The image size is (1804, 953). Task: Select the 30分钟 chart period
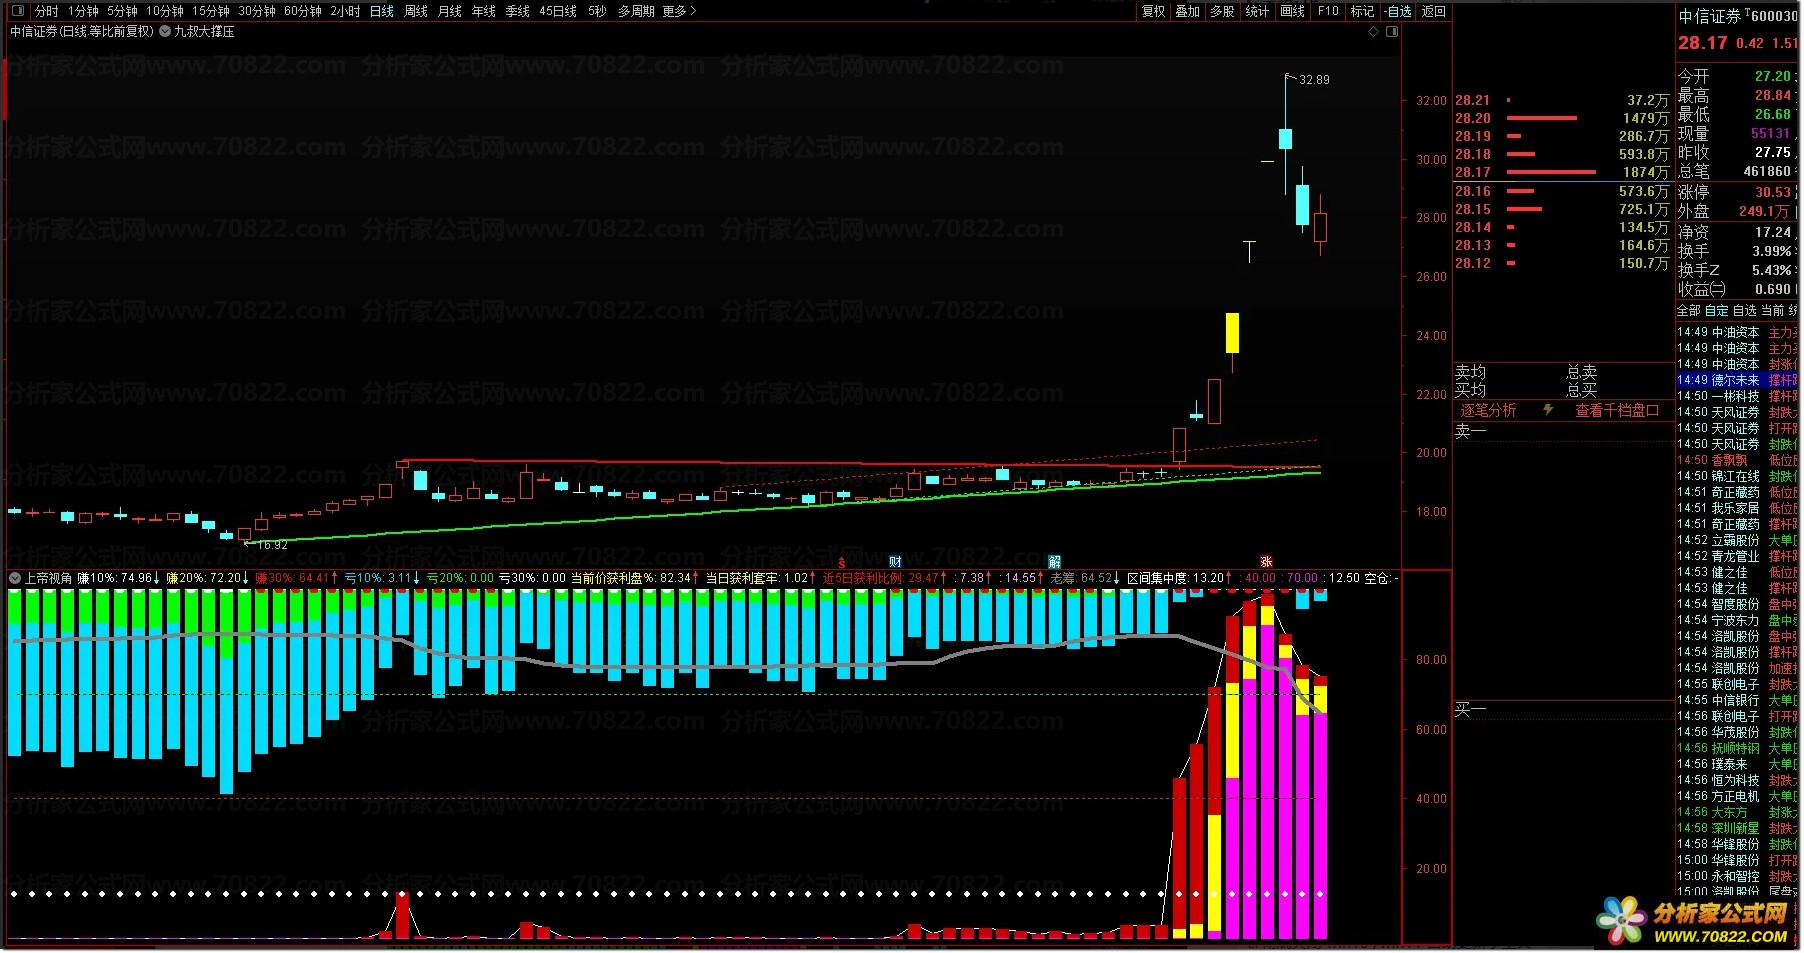pos(257,11)
